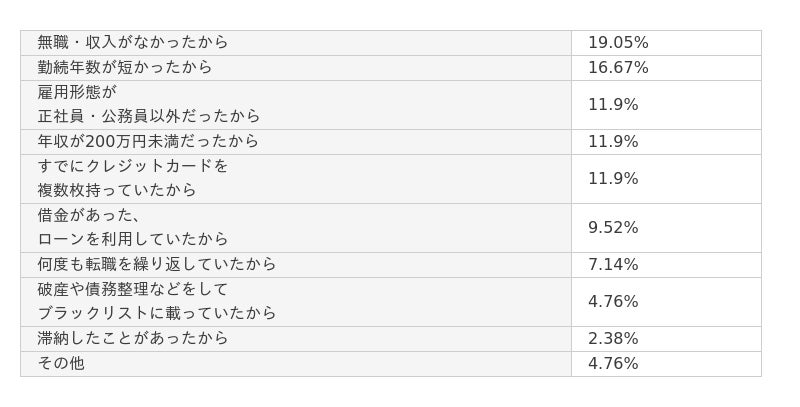Click the '勤続年数が短かったから' cell

(125, 68)
